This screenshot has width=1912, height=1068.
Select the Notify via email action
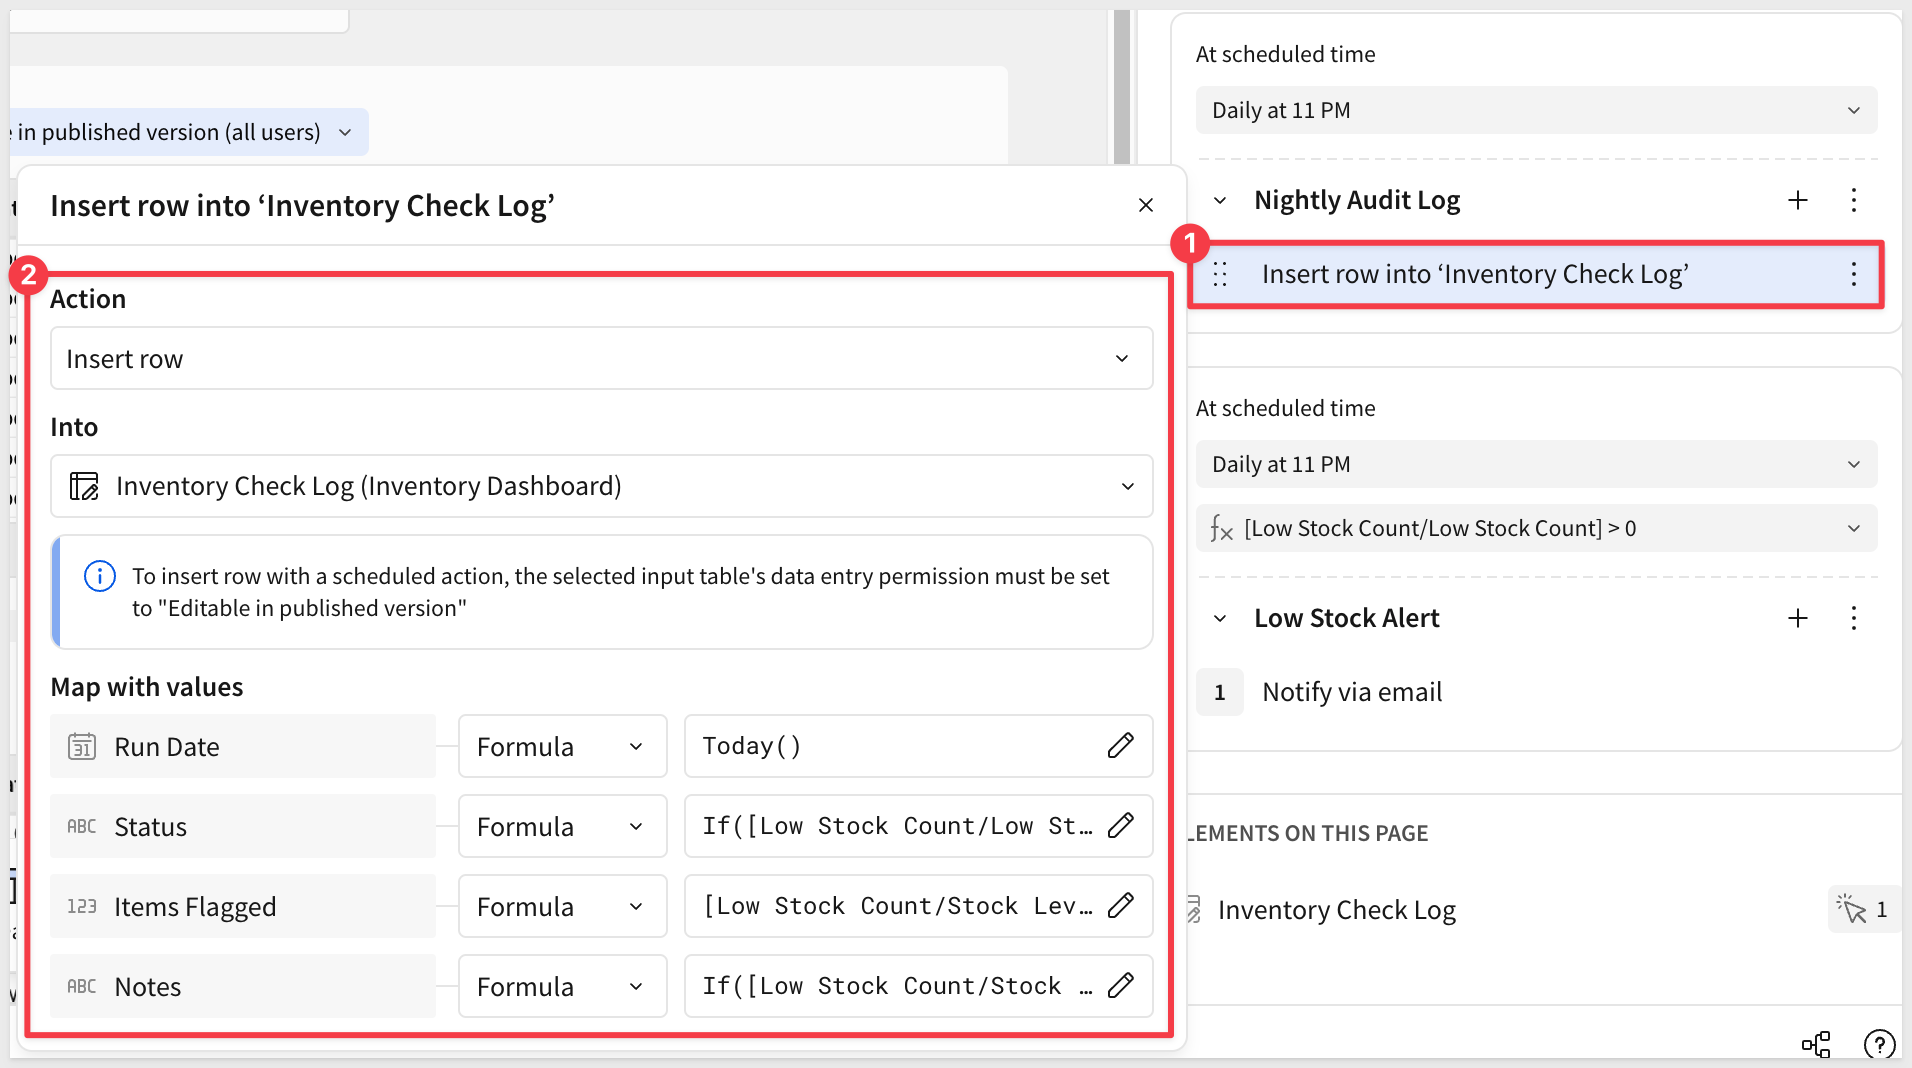point(1351,693)
